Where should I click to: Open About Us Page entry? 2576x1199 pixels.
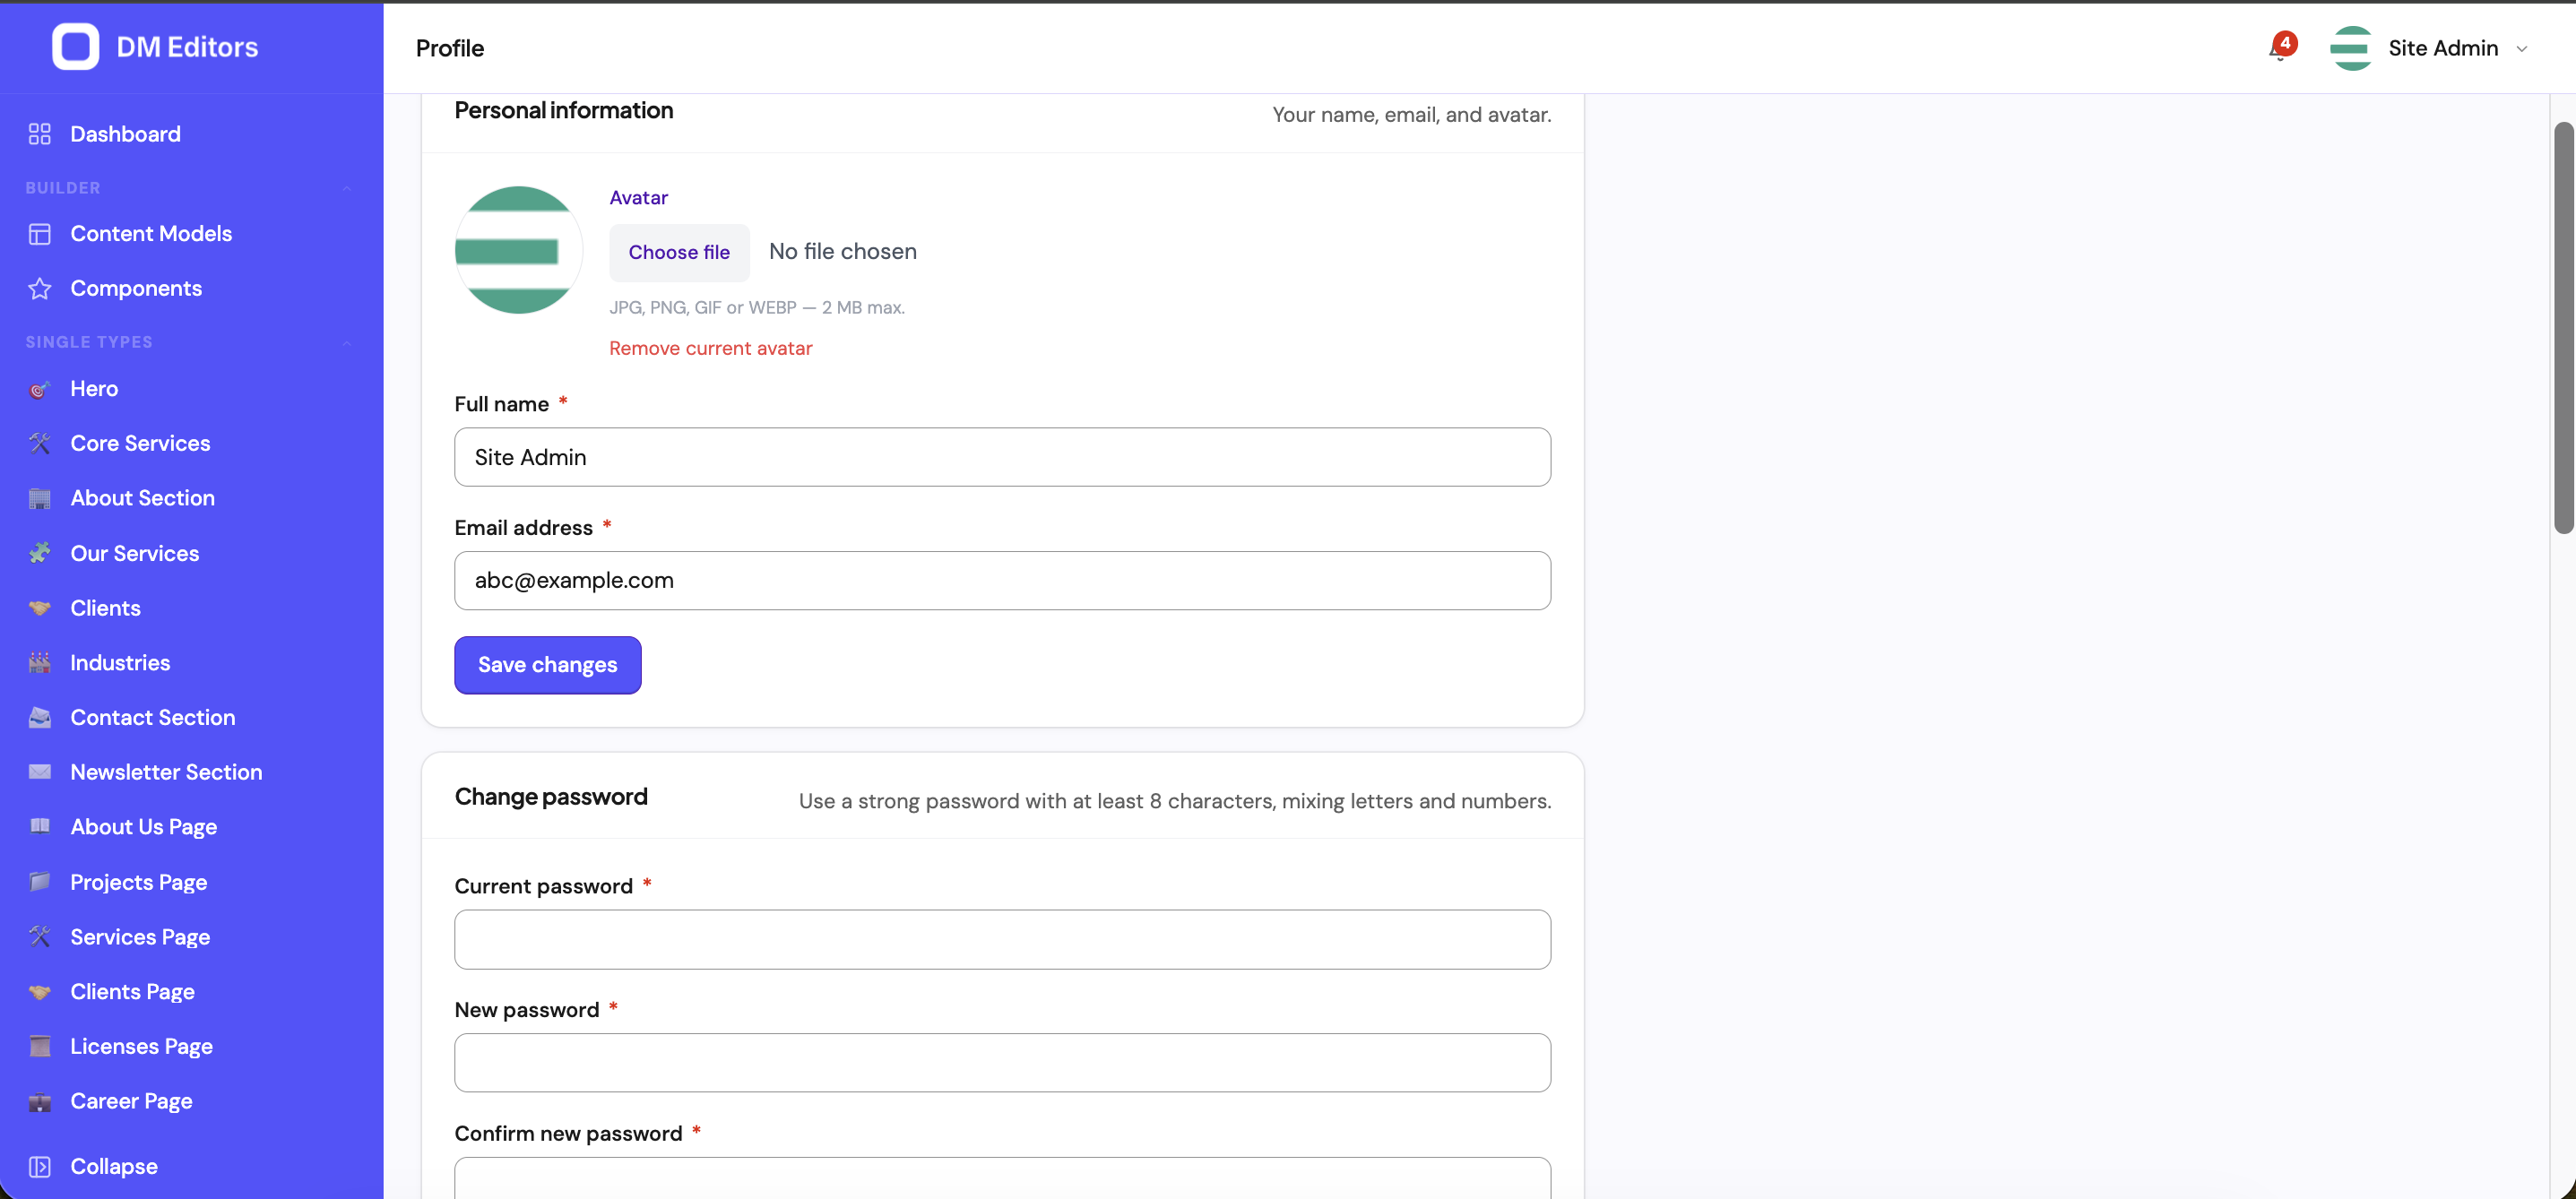pos(192,827)
